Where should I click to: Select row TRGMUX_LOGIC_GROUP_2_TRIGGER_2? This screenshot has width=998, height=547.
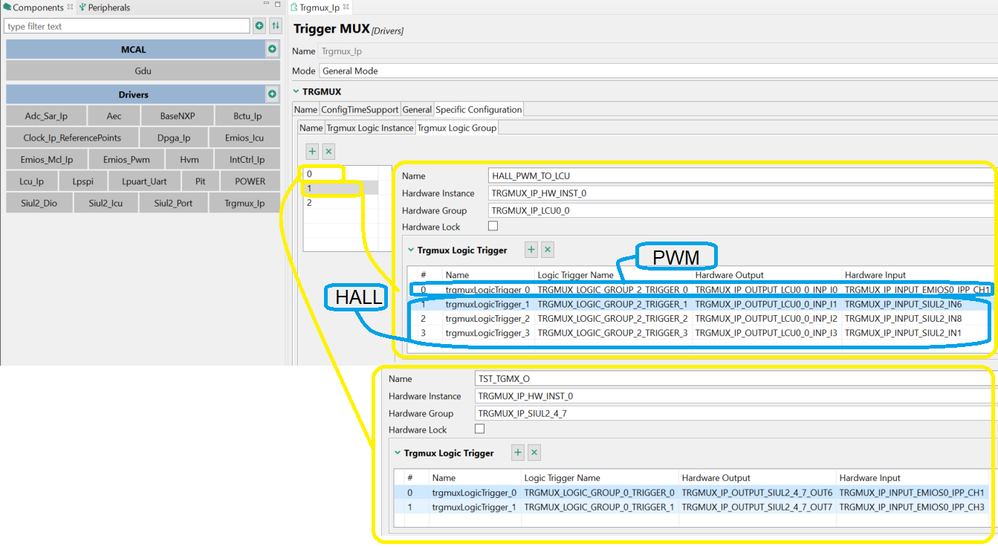pyautogui.click(x=700, y=318)
